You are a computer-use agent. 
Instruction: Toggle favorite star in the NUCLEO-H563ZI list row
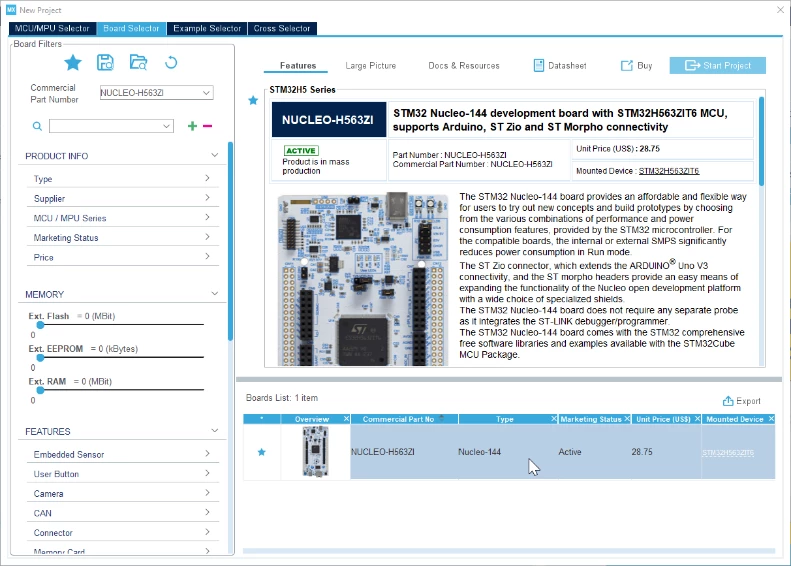click(261, 452)
